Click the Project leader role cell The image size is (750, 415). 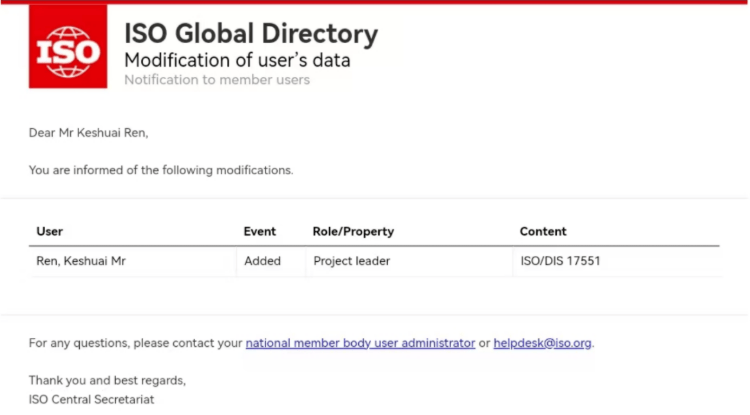351,261
